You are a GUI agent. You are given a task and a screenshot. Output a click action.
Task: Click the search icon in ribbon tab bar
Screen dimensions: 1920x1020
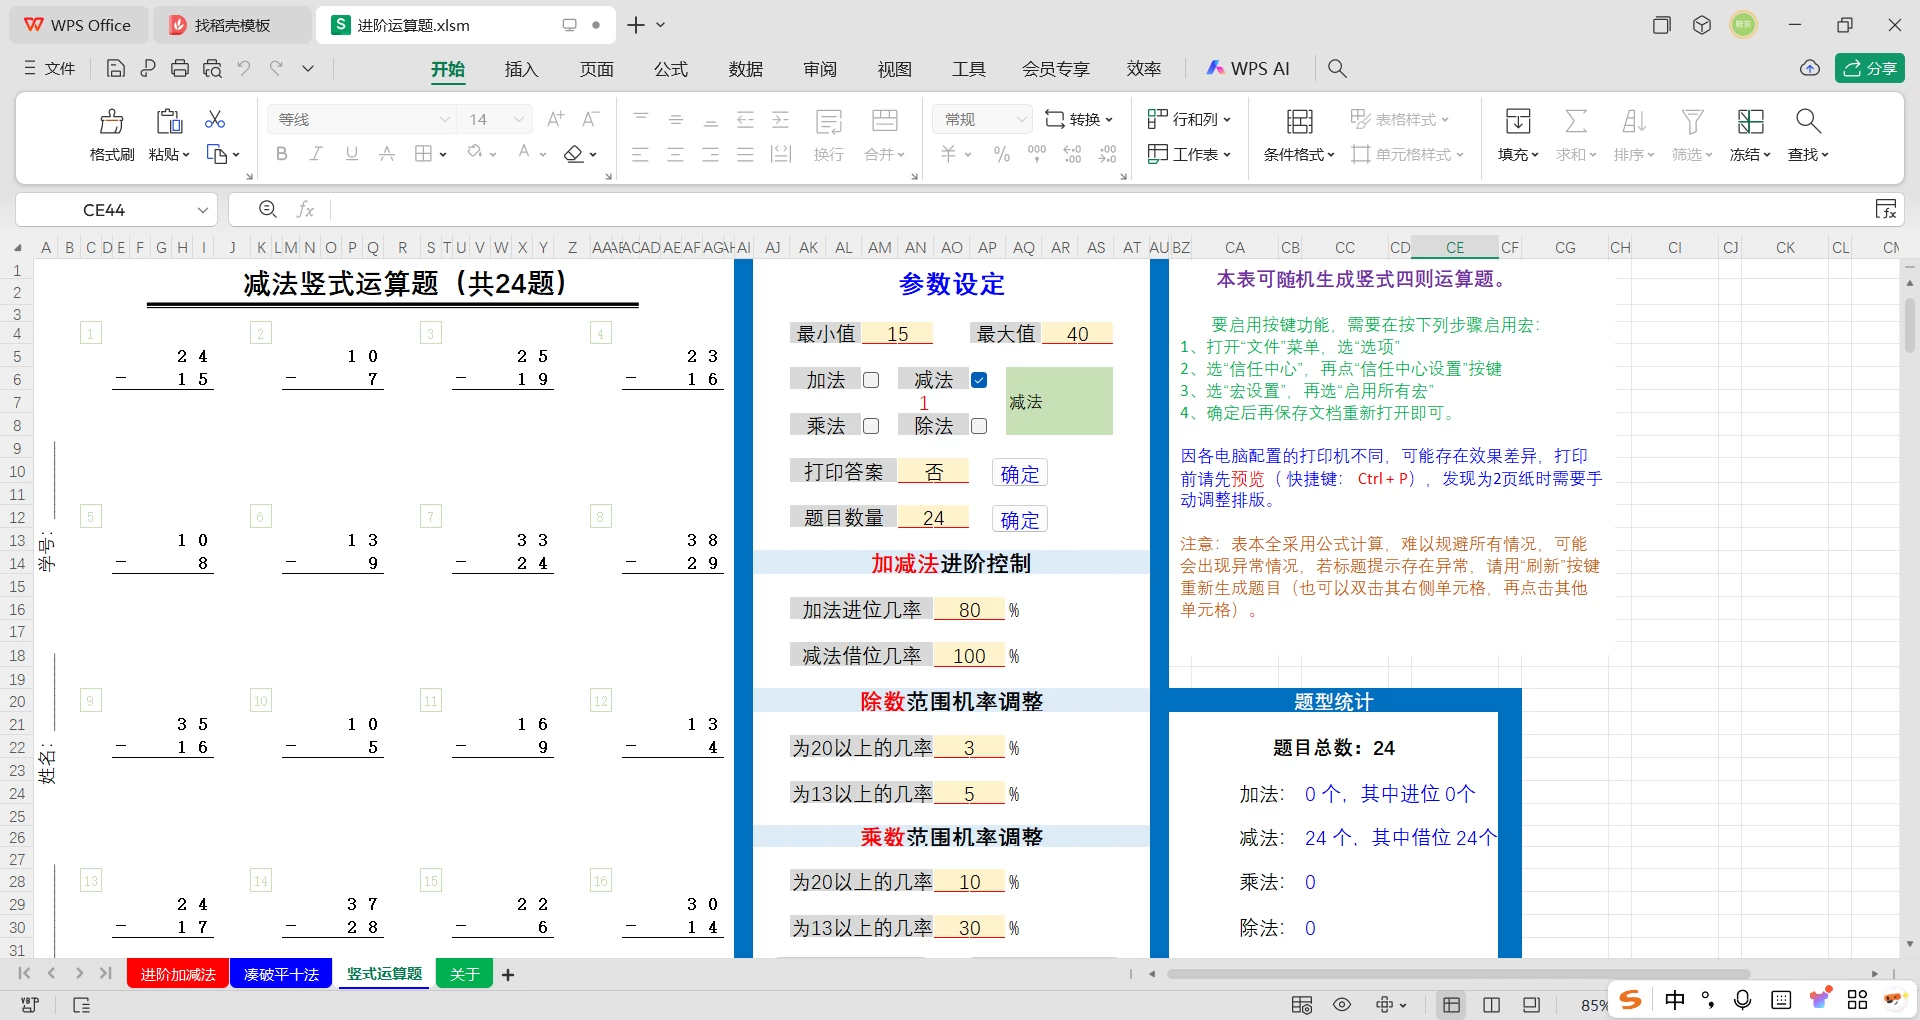tap(1337, 68)
